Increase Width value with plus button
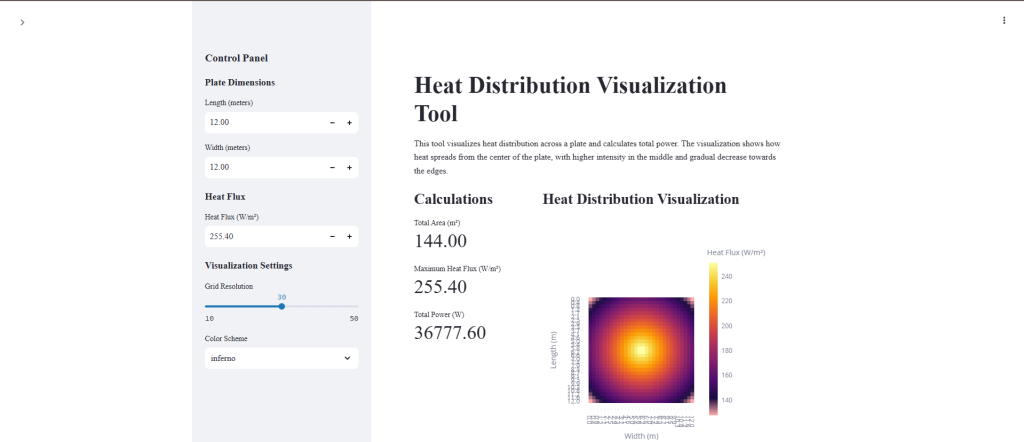Screen dimensions: 1024x442 349,167
